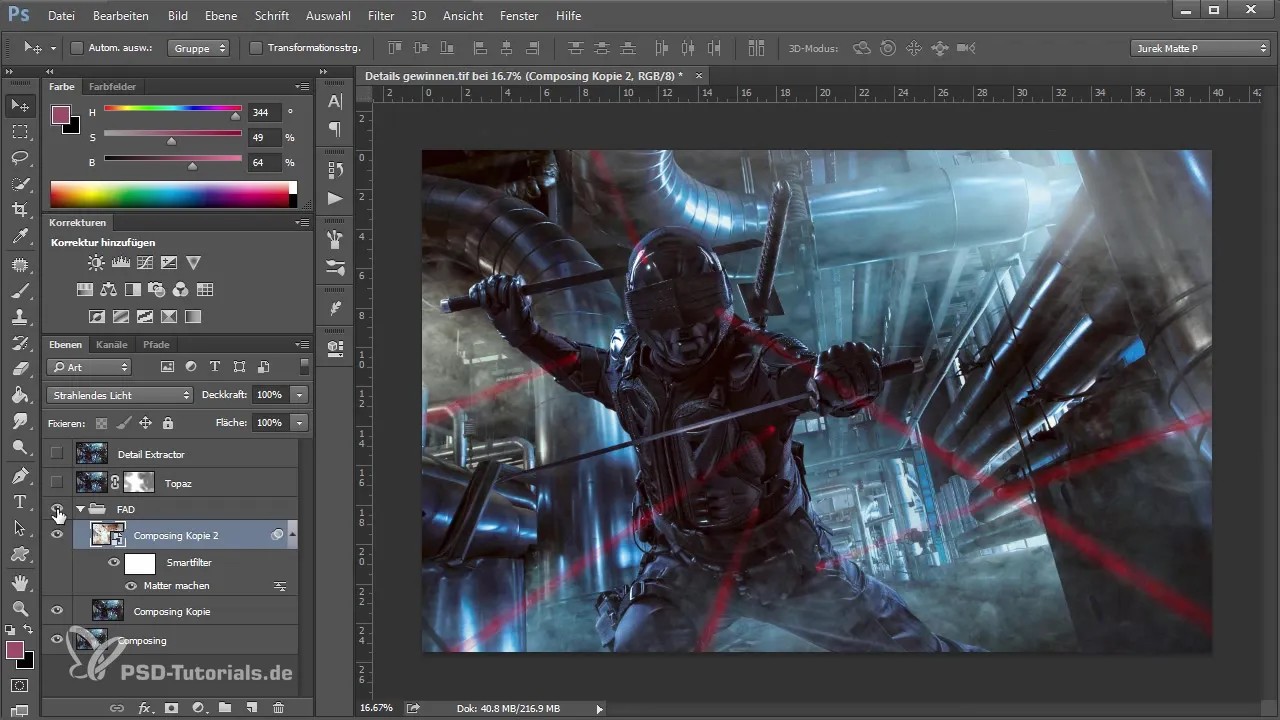Viewport: 1280px width, 720px height.
Task: Open the Strahlendes Licht blend mode dropdown
Action: coord(119,395)
